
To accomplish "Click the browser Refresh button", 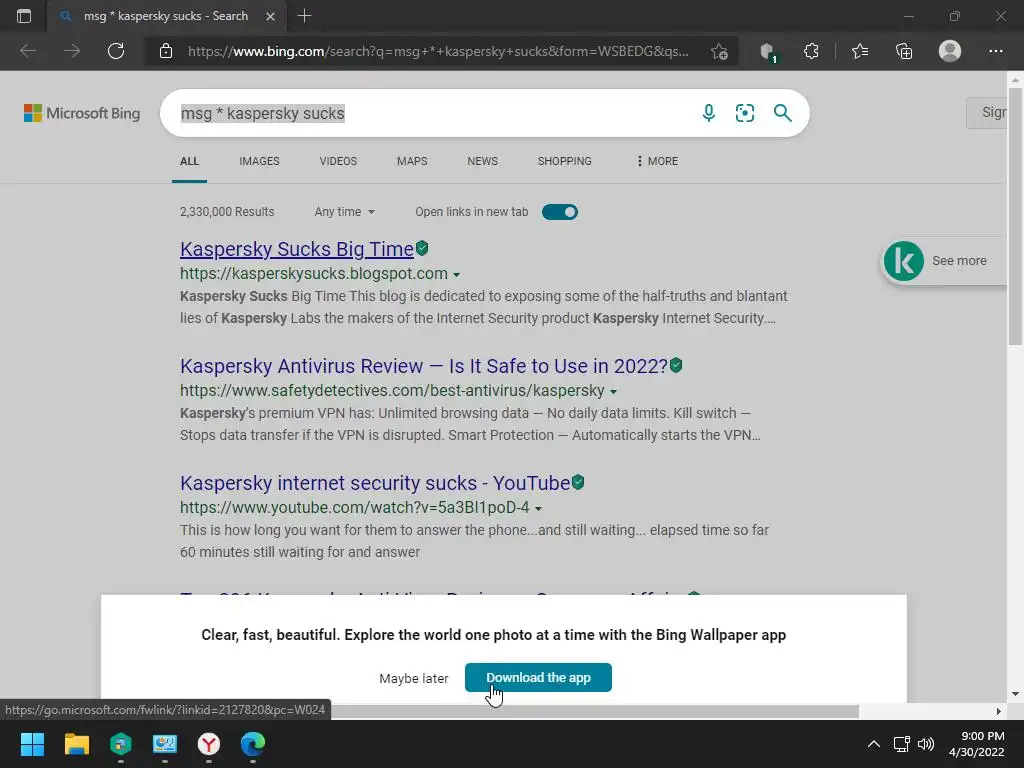I will point(116,51).
